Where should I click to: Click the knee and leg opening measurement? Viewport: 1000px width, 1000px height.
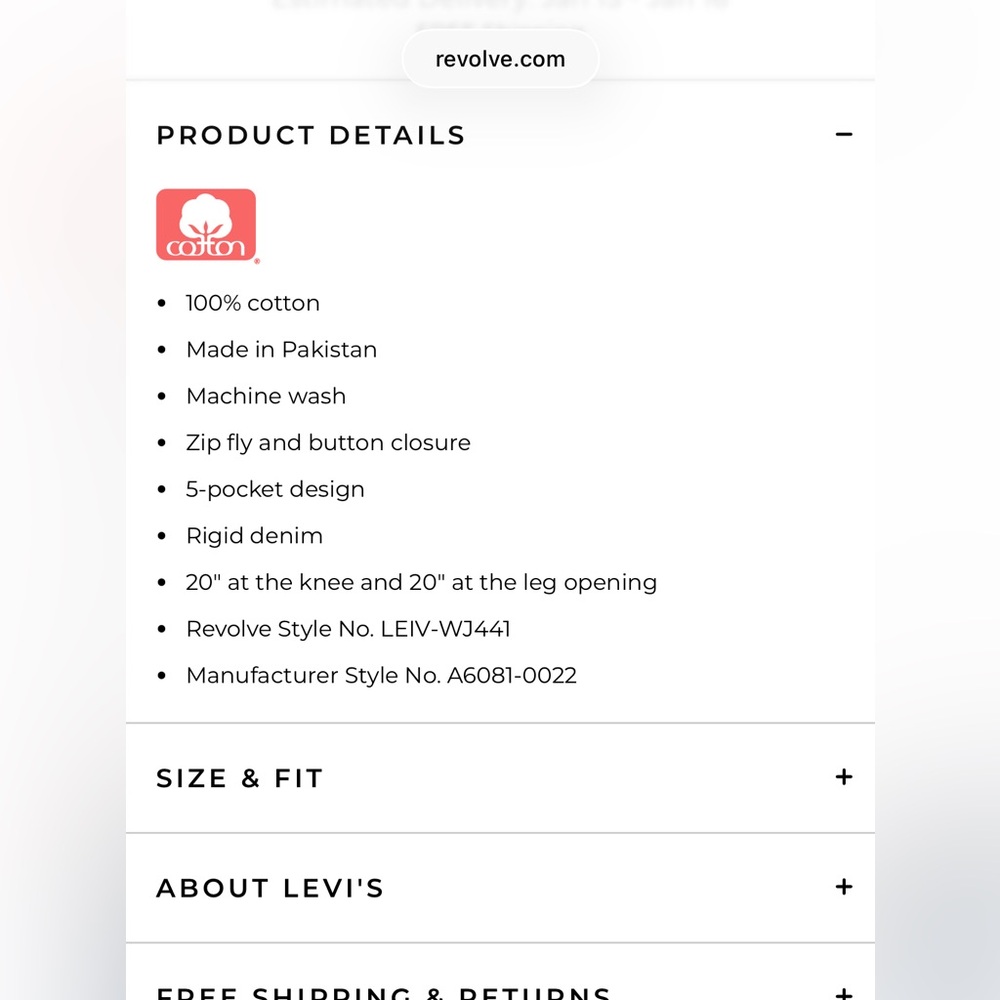click(x=421, y=582)
